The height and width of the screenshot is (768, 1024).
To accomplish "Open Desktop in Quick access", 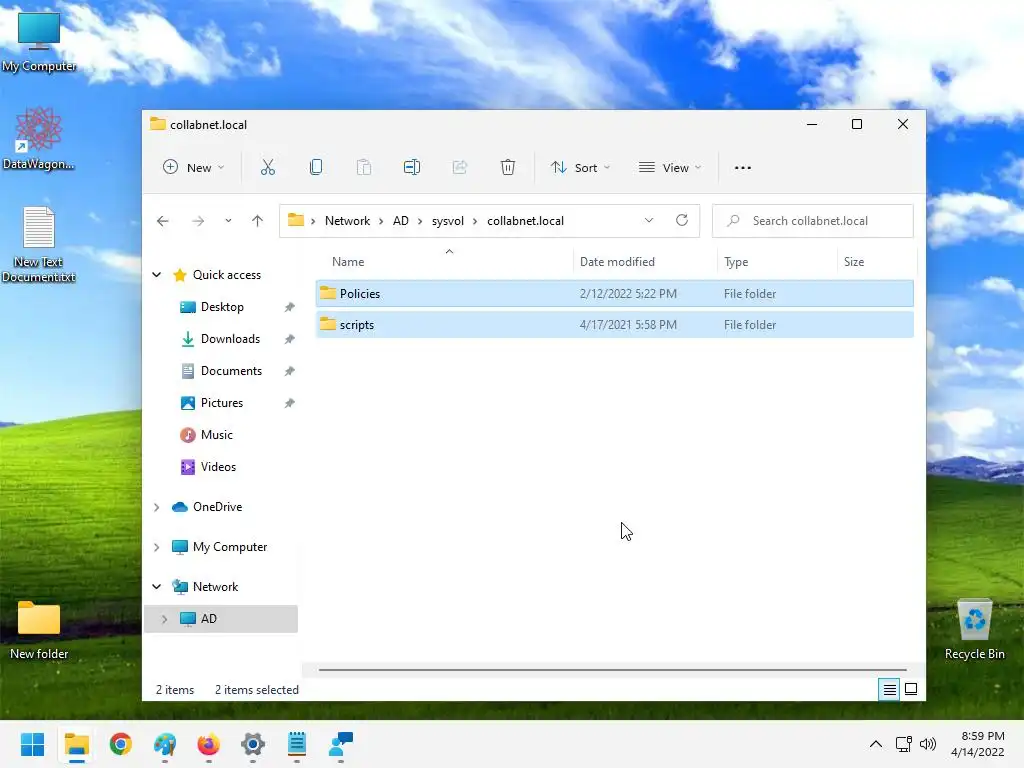I will pyautogui.click(x=222, y=307).
